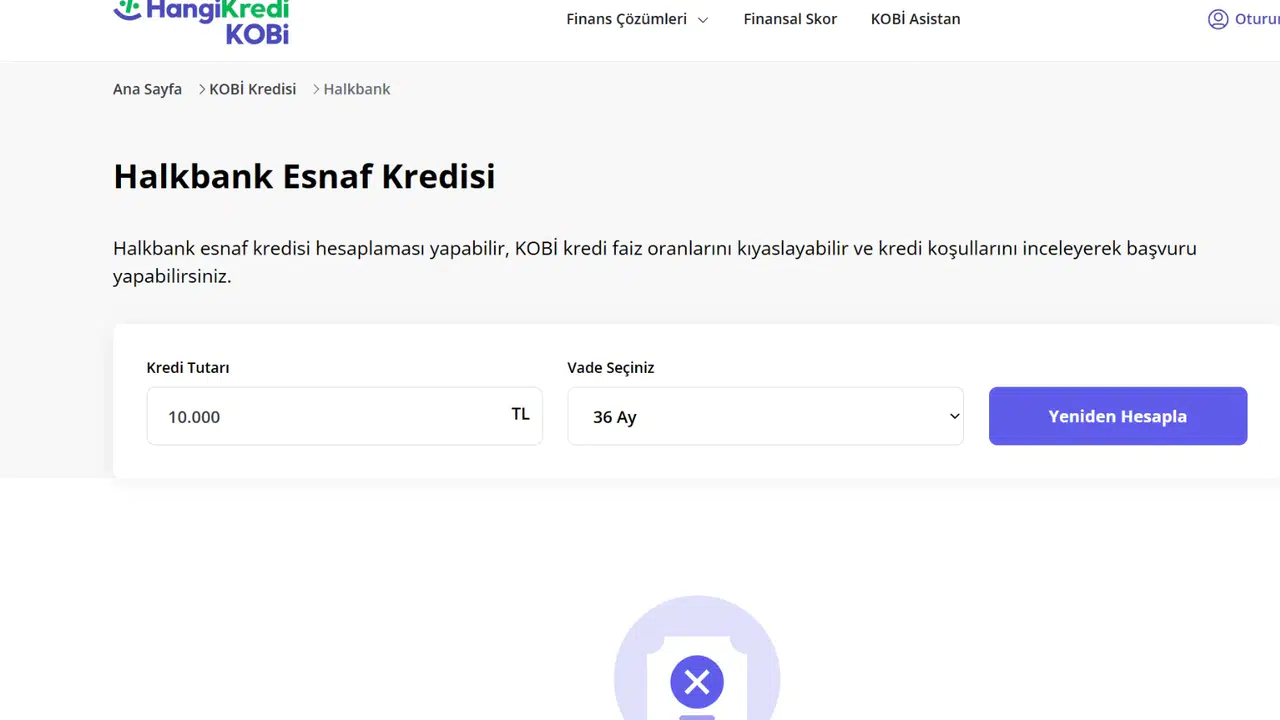Click the breadcrumb separator arrow after Ana Sayfa
1280x720 pixels.
200,89
